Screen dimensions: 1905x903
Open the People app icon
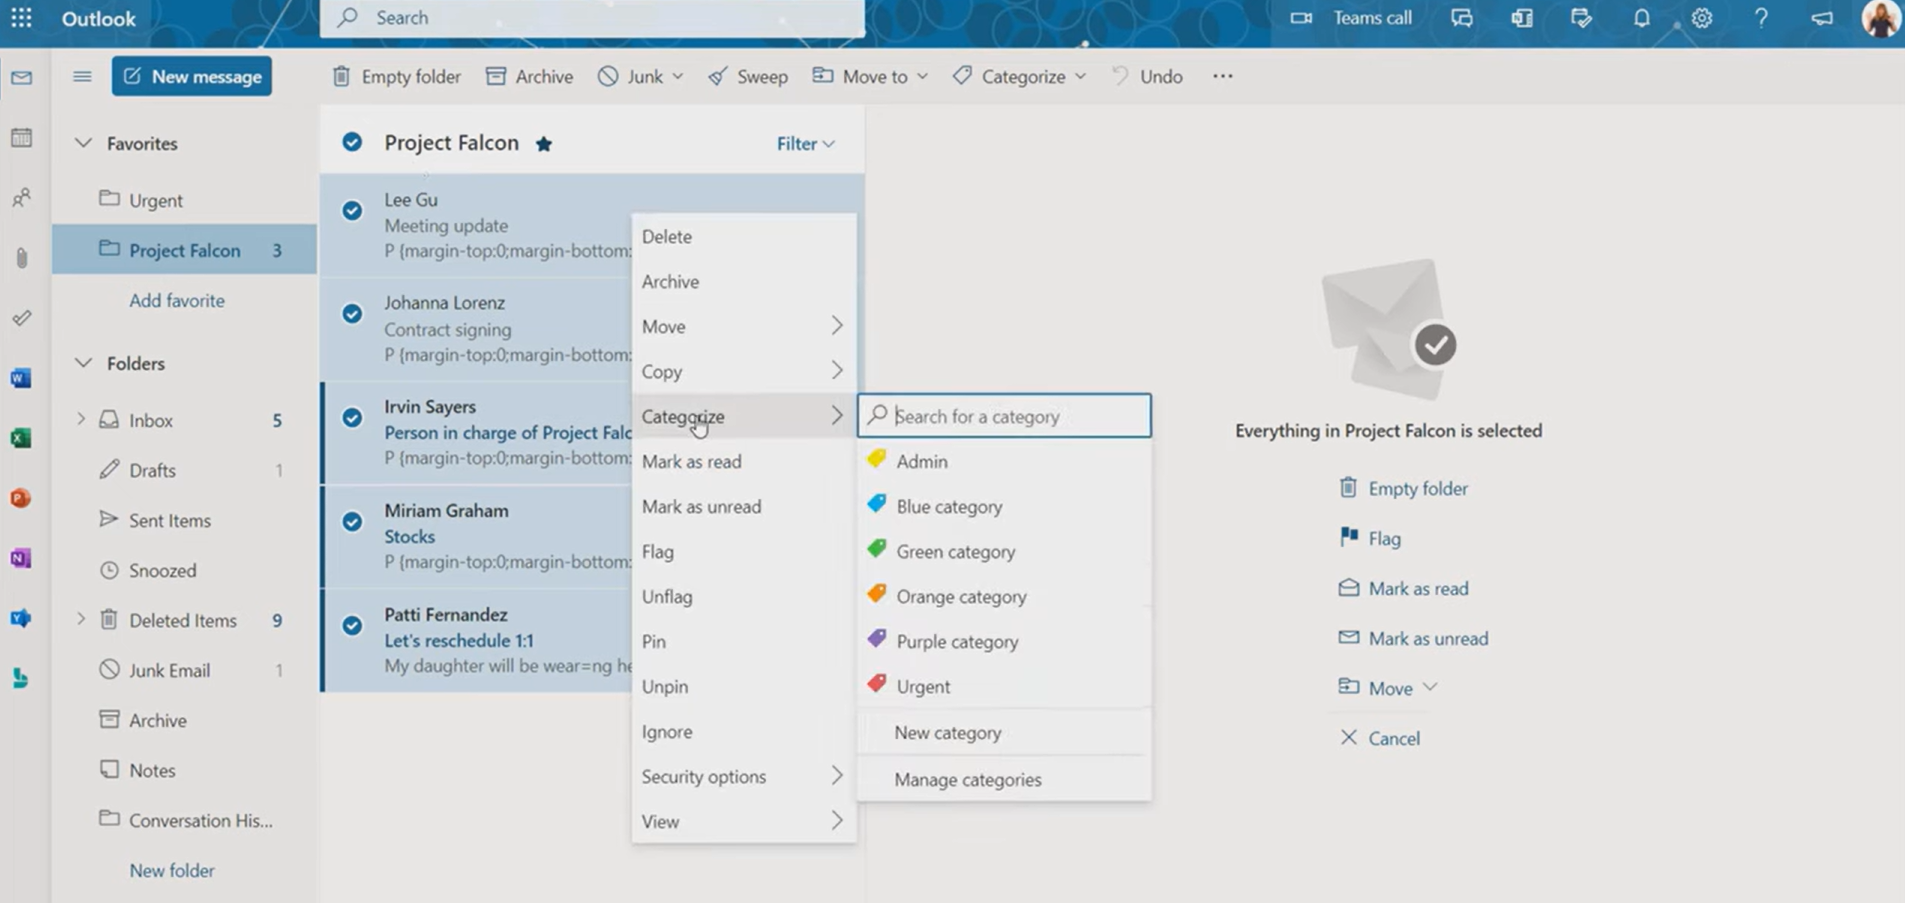click(21, 198)
